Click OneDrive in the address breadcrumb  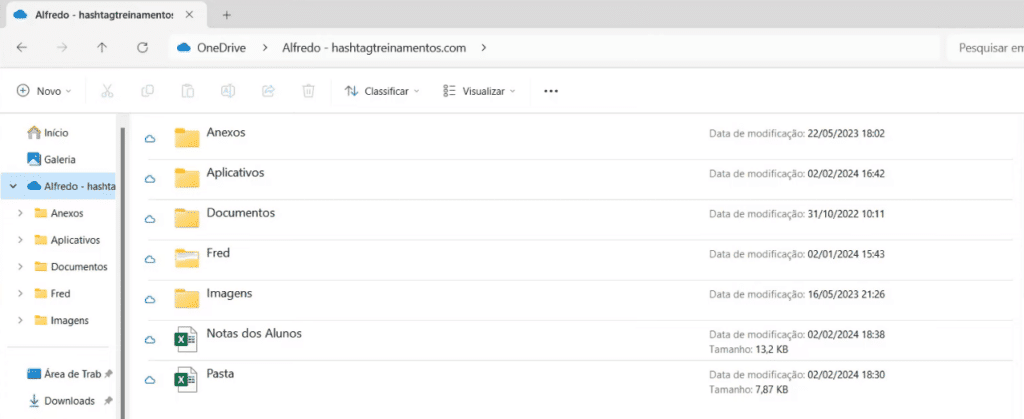point(221,48)
